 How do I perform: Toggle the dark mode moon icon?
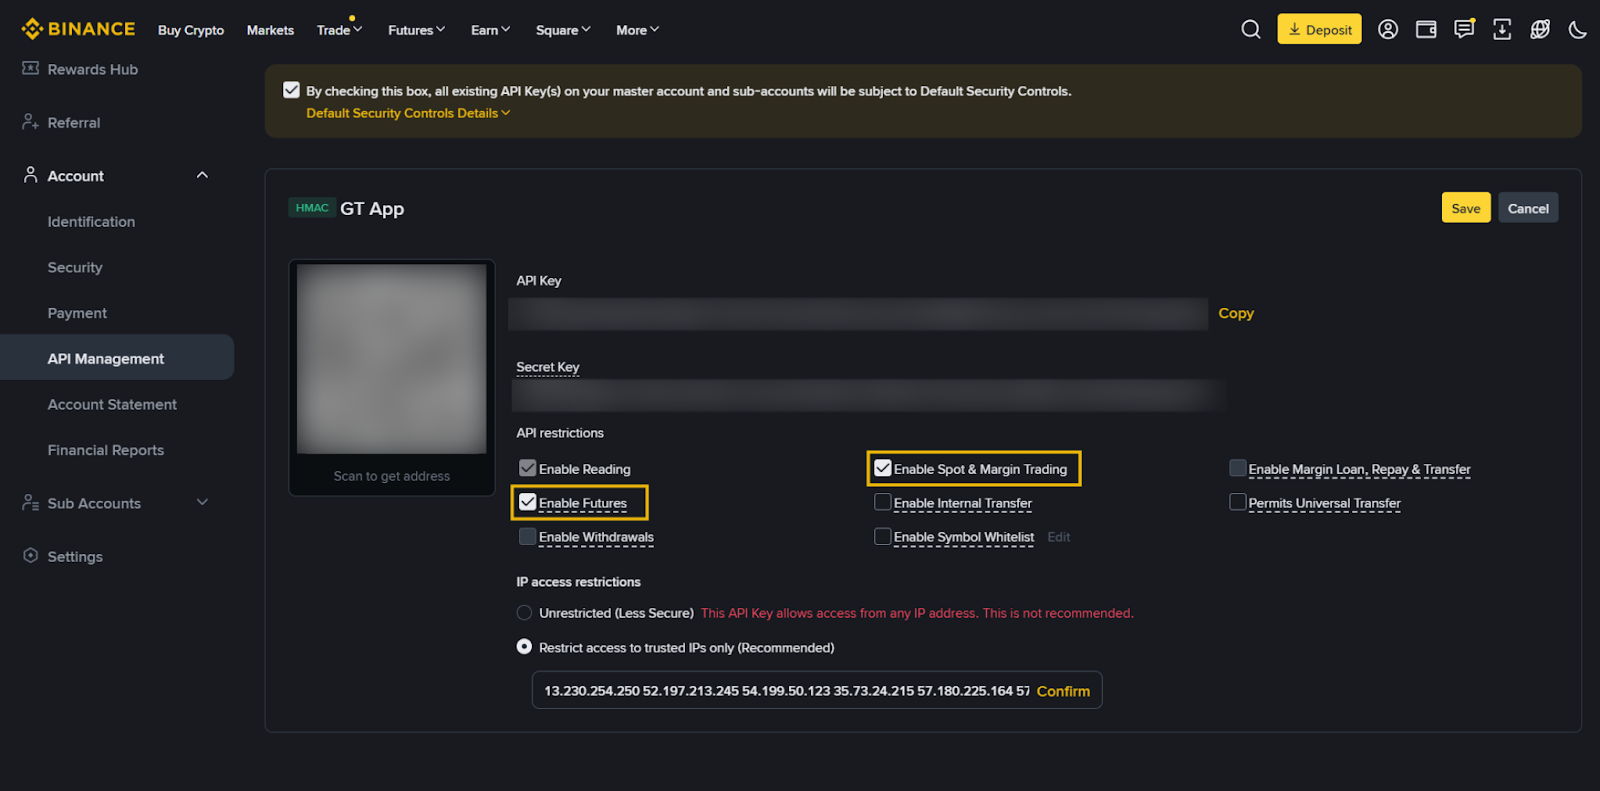click(1577, 30)
